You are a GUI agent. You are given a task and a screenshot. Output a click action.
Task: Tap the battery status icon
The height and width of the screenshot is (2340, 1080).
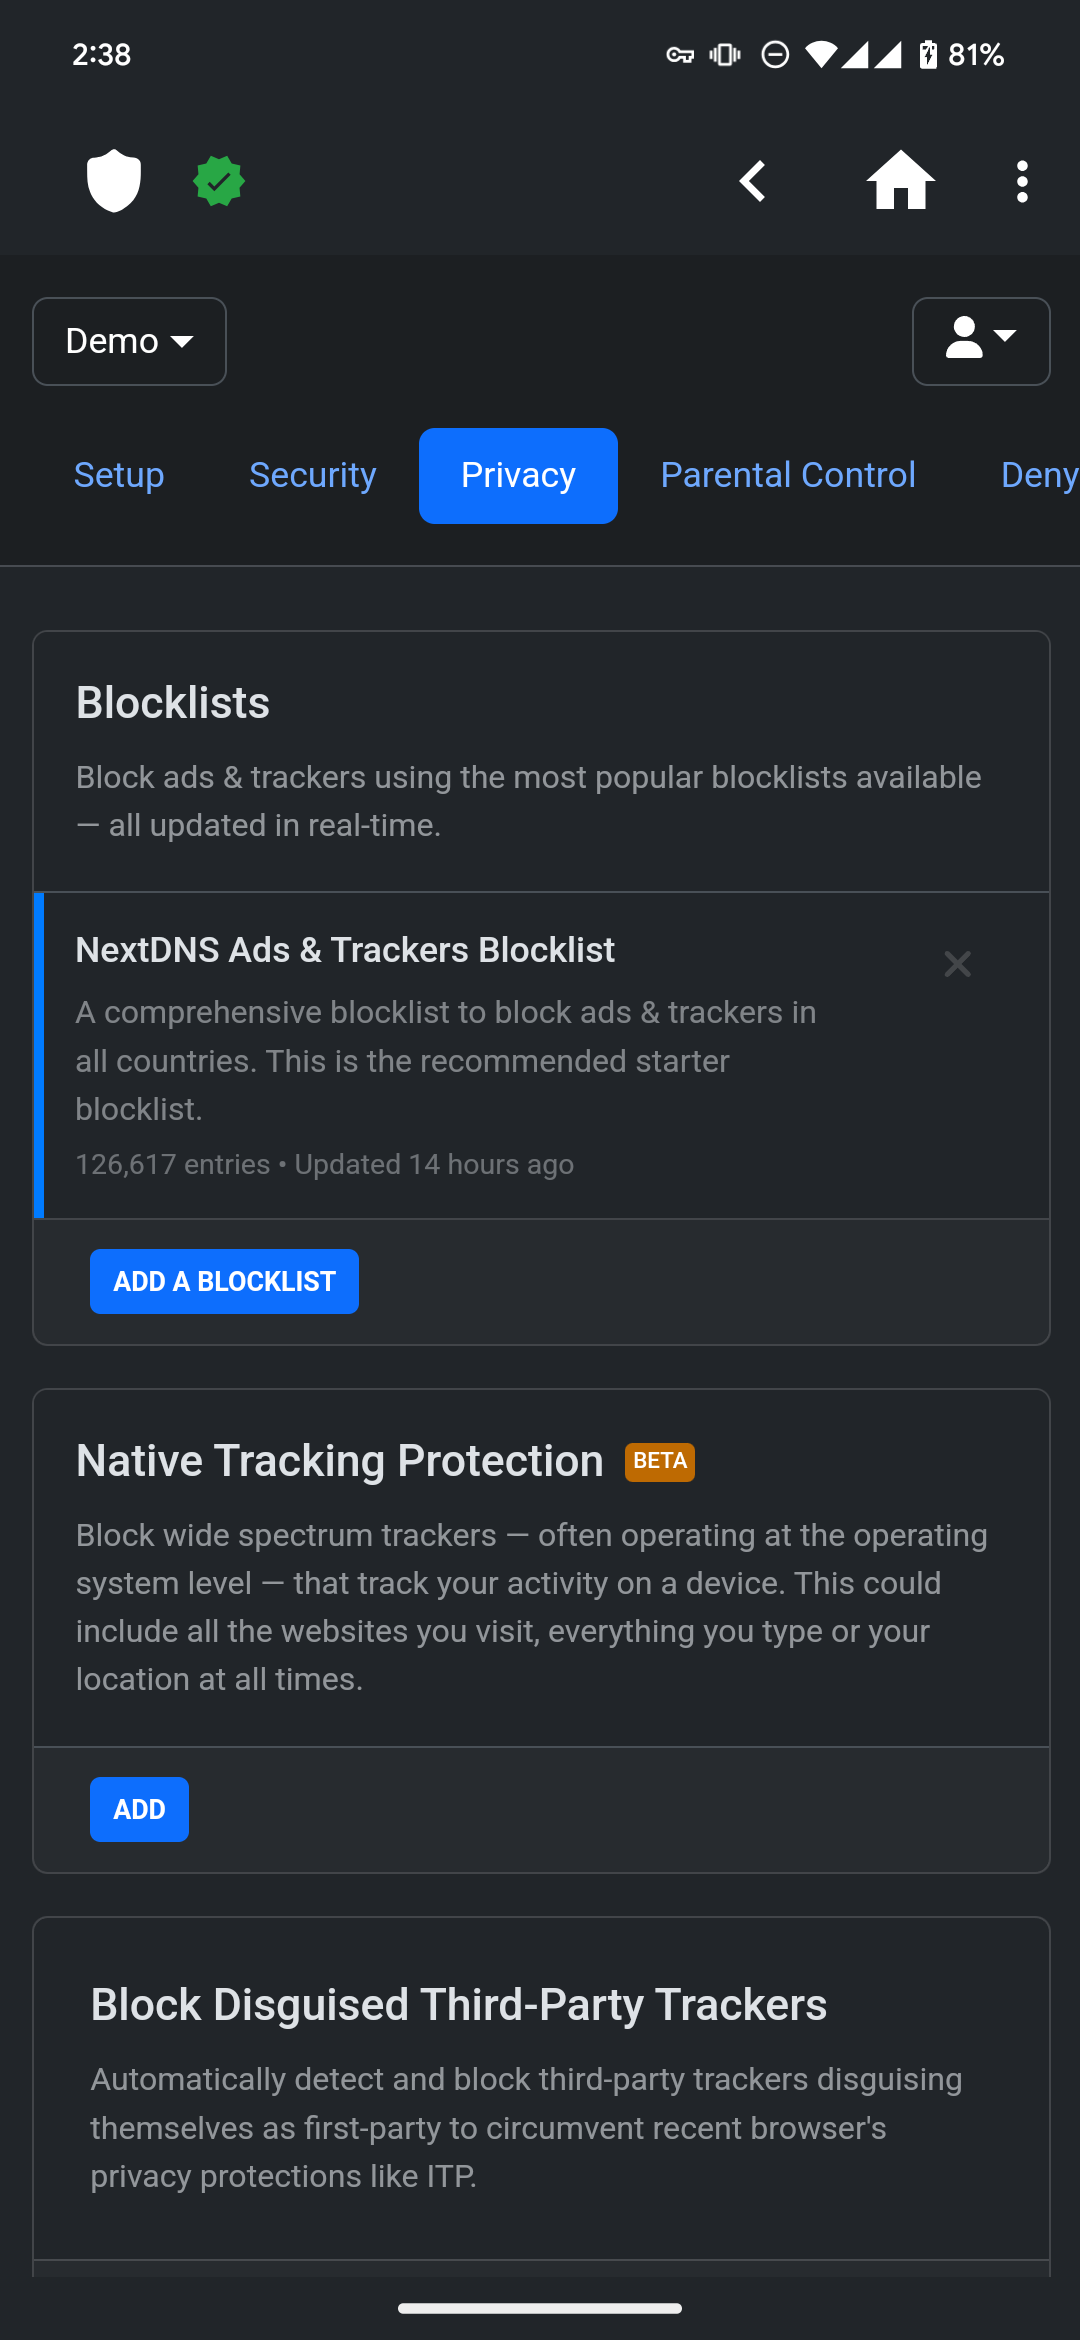928,55
